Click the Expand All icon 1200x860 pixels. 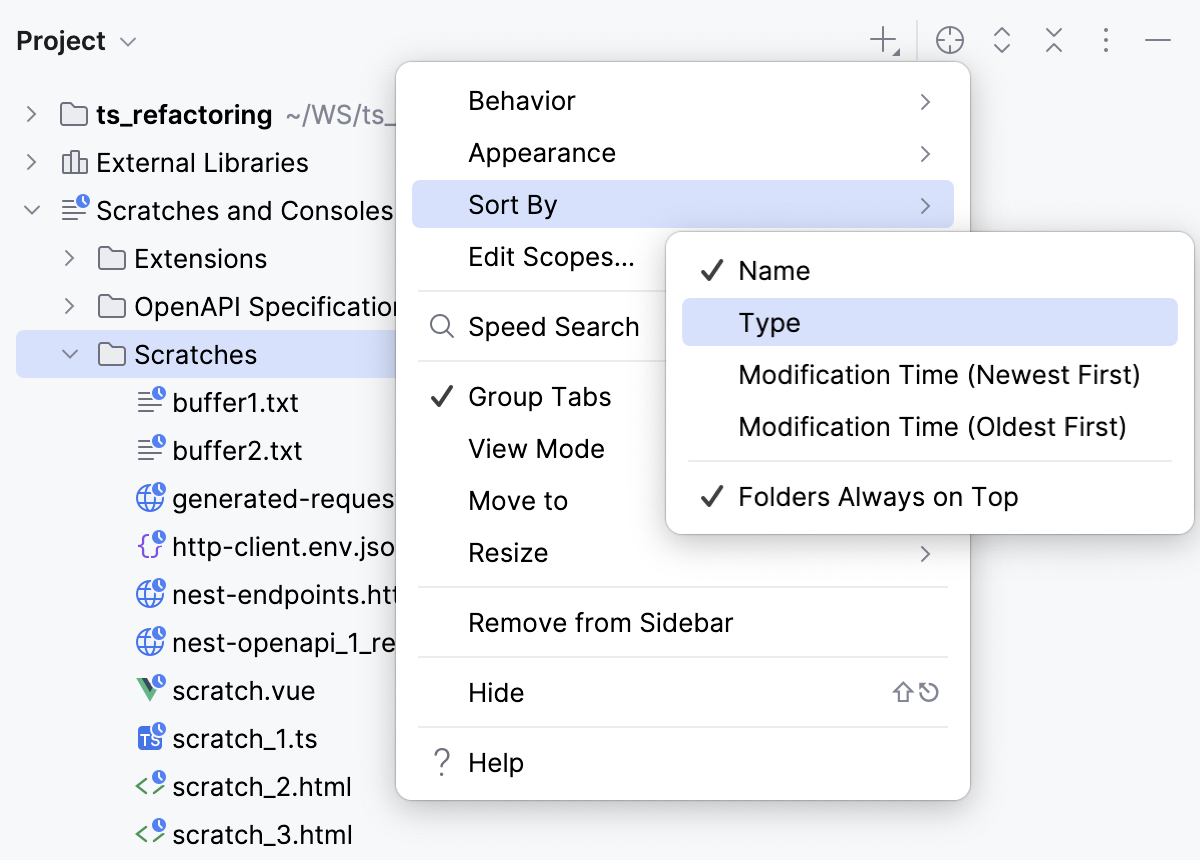1002,40
